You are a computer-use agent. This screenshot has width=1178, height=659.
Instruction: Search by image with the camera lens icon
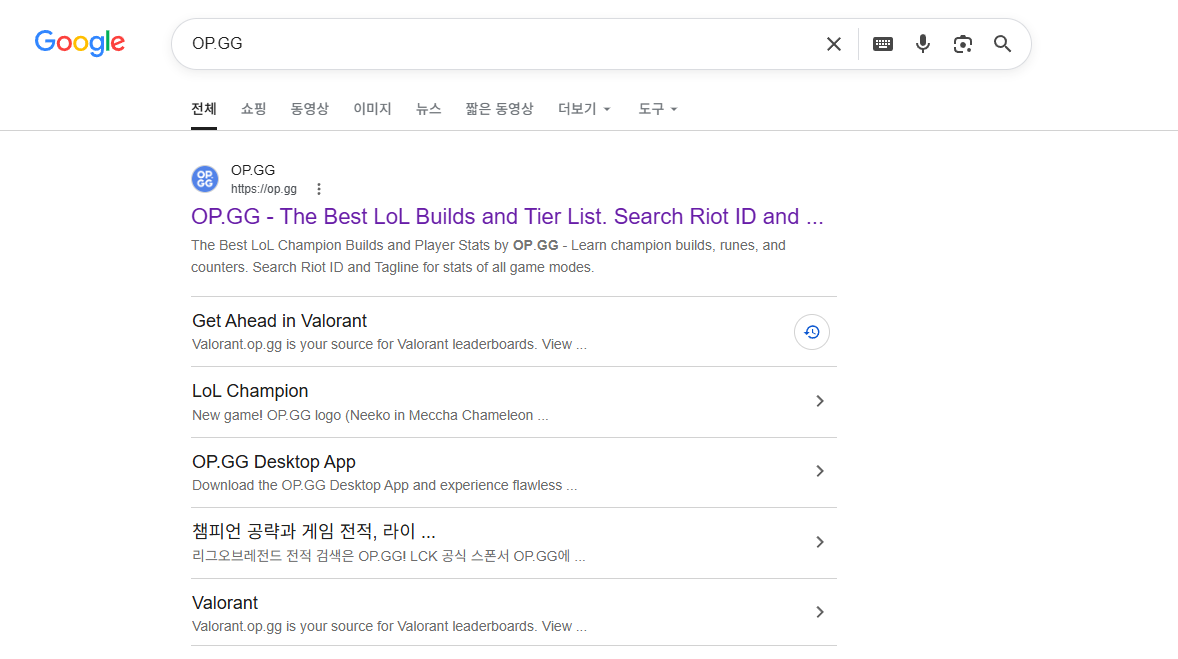point(962,44)
